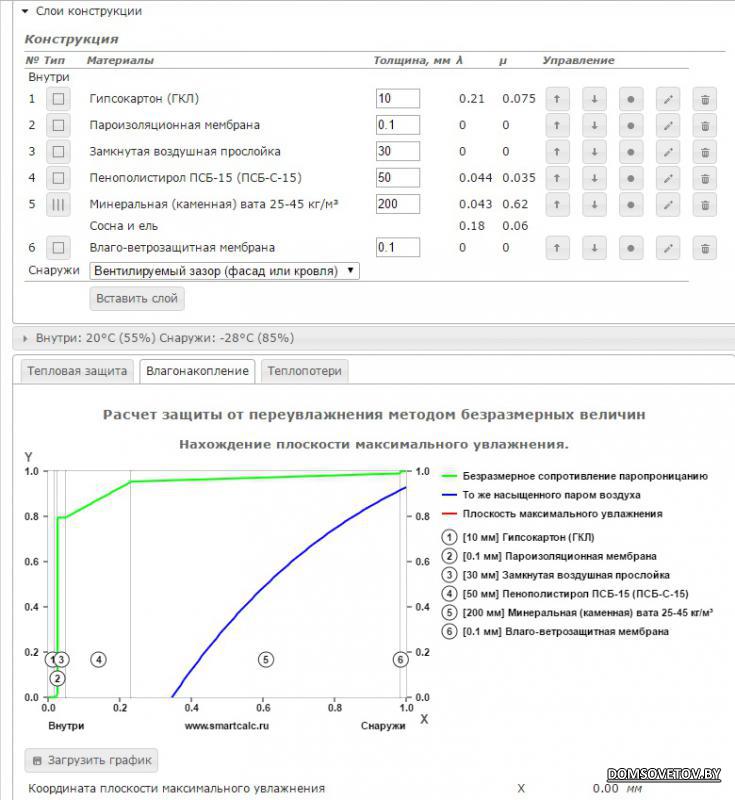Delete the Гипсокартон (ГКЛ) layer
This screenshot has height=800, width=735.
705,99
